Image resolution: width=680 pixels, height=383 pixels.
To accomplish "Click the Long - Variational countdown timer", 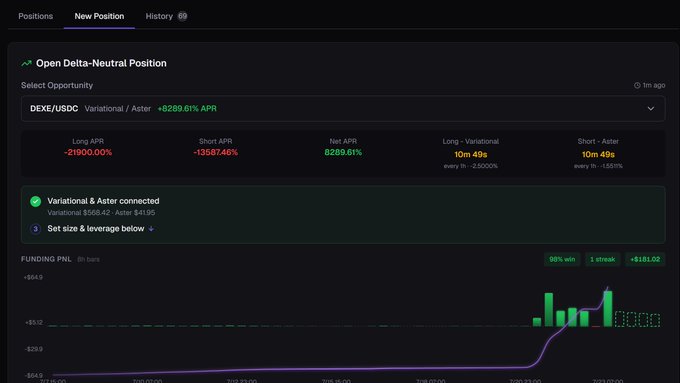I will [471, 154].
